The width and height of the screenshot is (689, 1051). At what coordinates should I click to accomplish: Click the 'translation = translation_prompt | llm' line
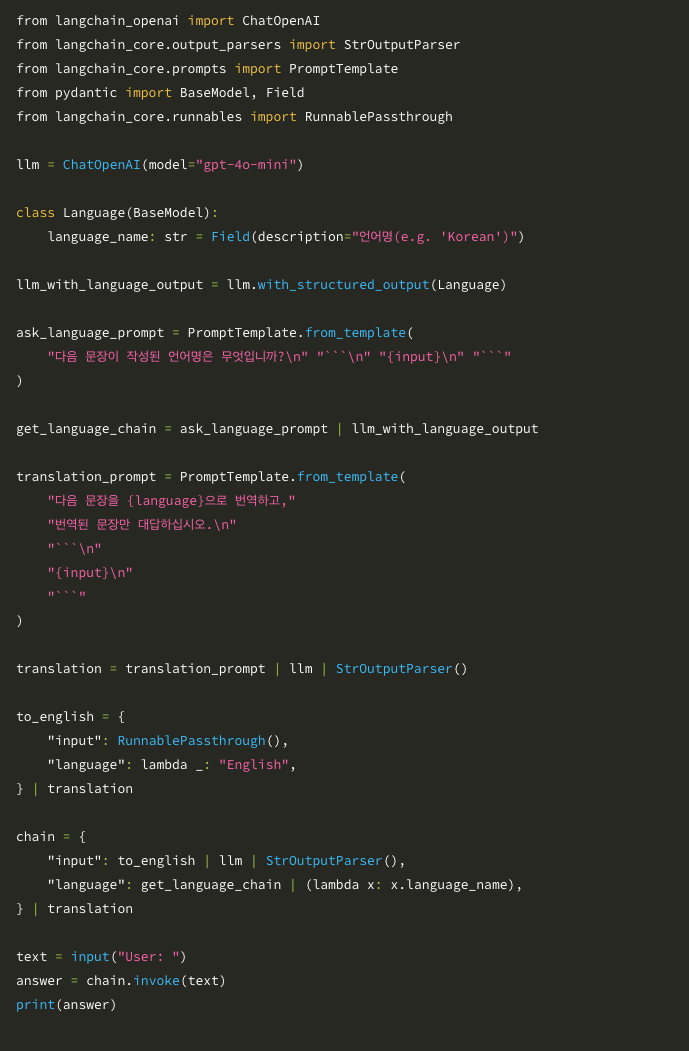[x=242, y=669]
